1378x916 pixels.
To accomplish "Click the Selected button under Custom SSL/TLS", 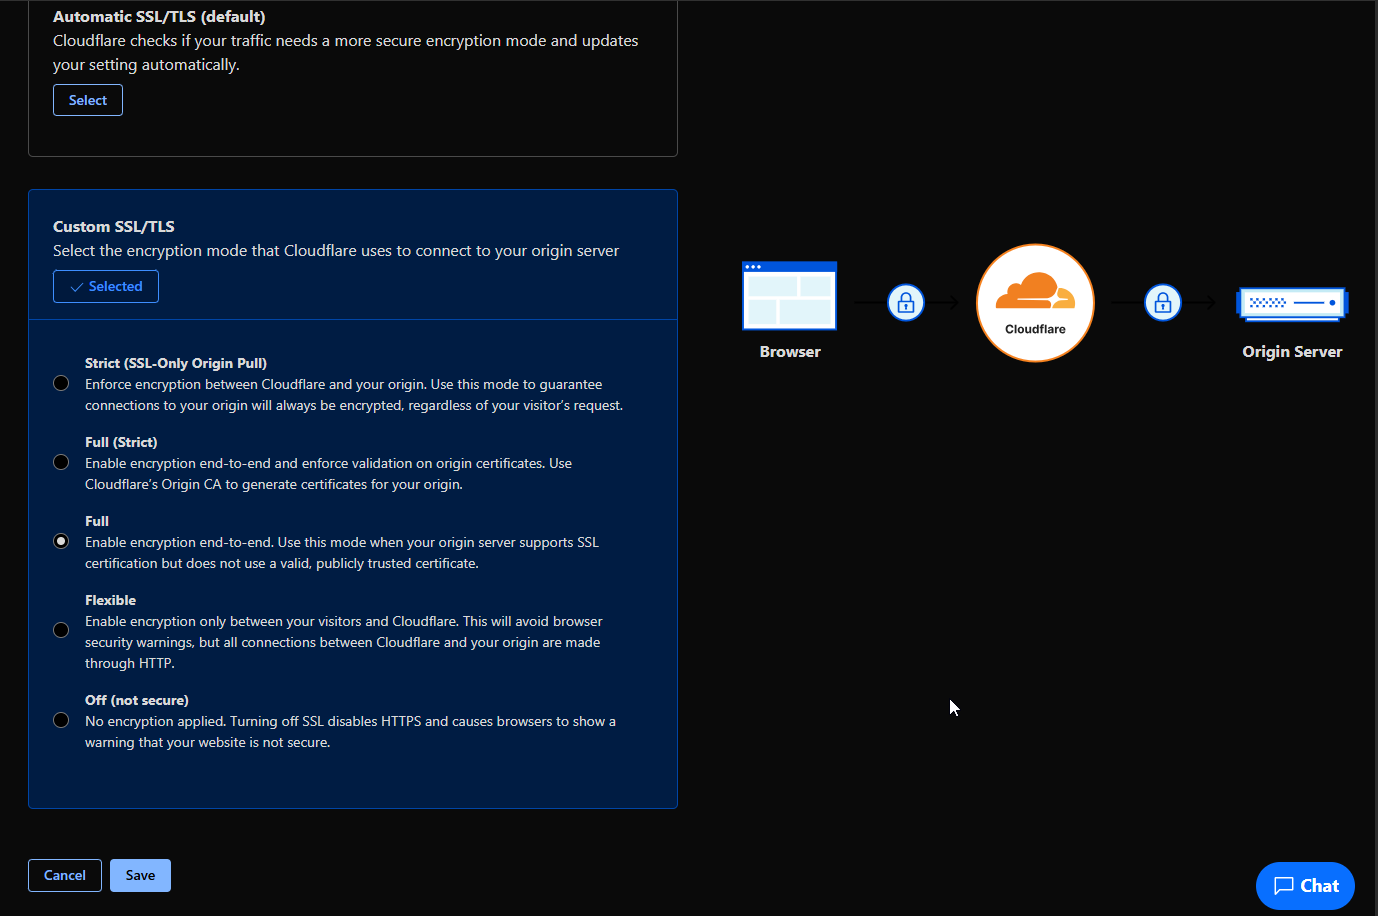I will 106,286.
